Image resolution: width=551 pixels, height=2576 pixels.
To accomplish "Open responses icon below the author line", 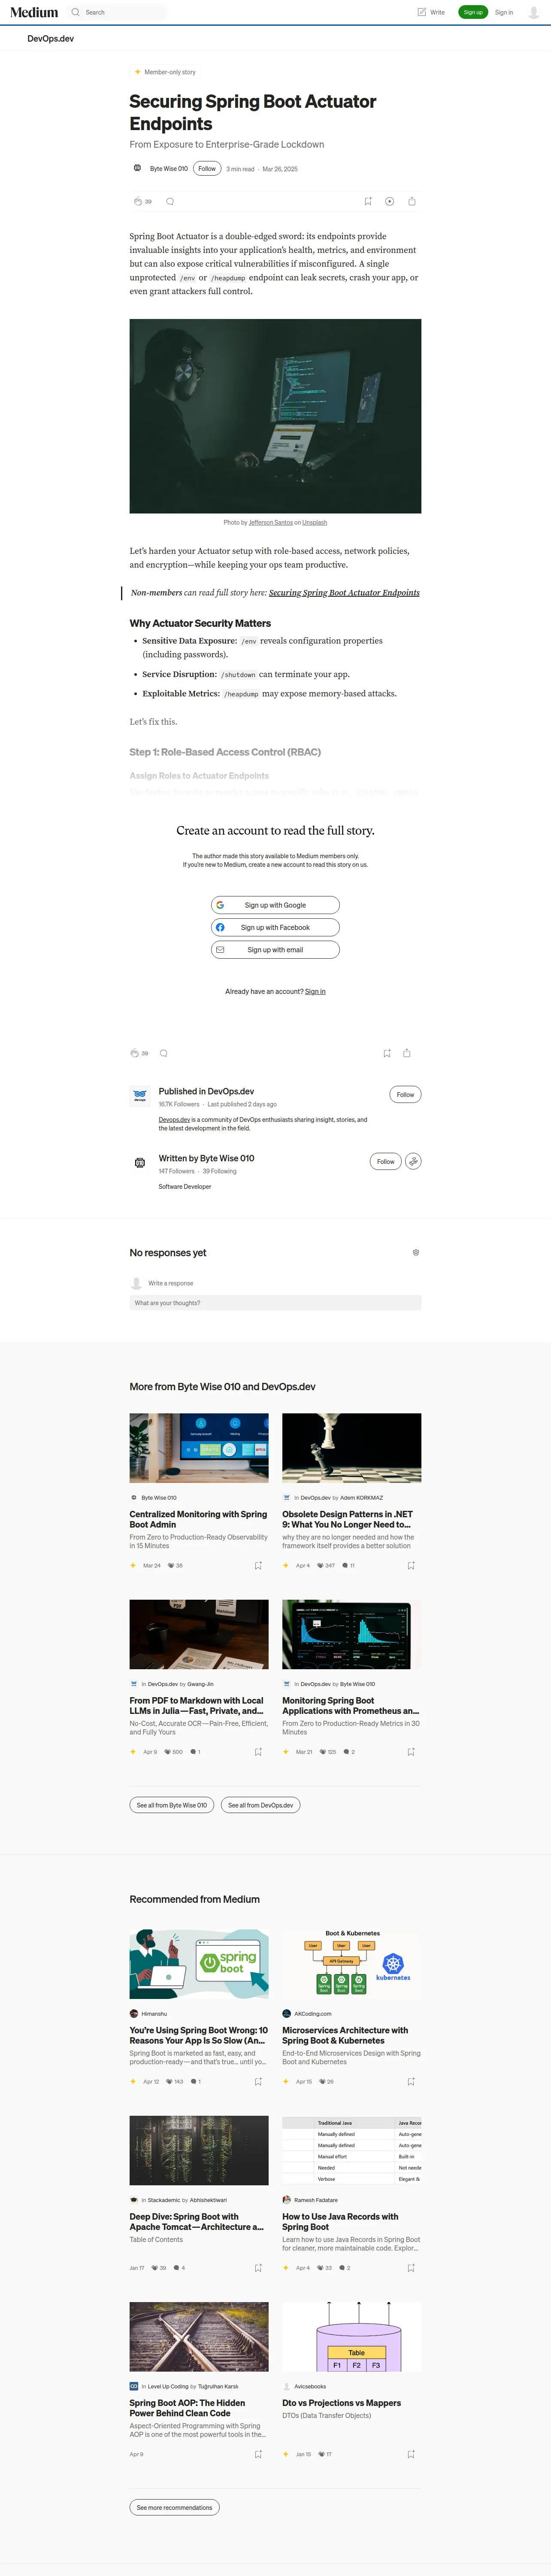I will (x=170, y=201).
